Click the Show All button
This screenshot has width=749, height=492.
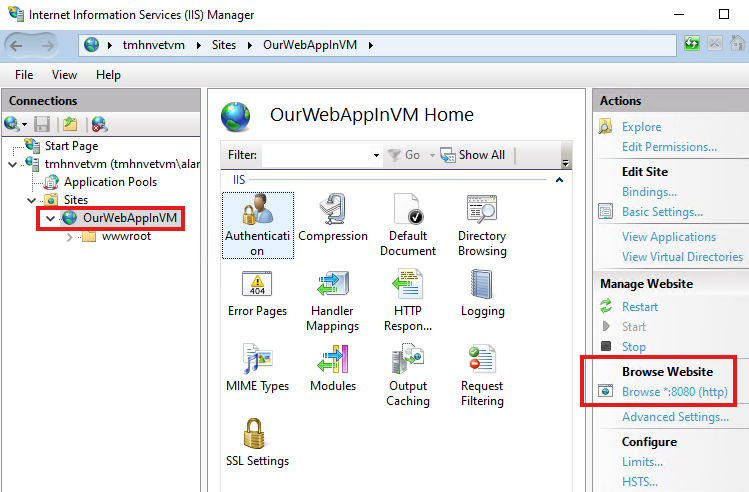[472, 155]
